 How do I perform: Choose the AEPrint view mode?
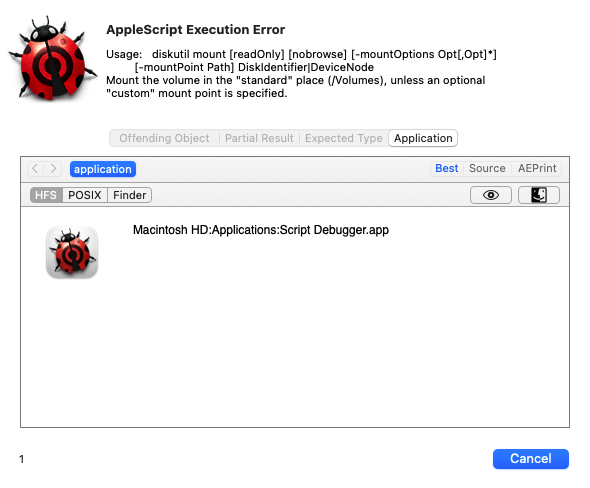[x=537, y=168]
